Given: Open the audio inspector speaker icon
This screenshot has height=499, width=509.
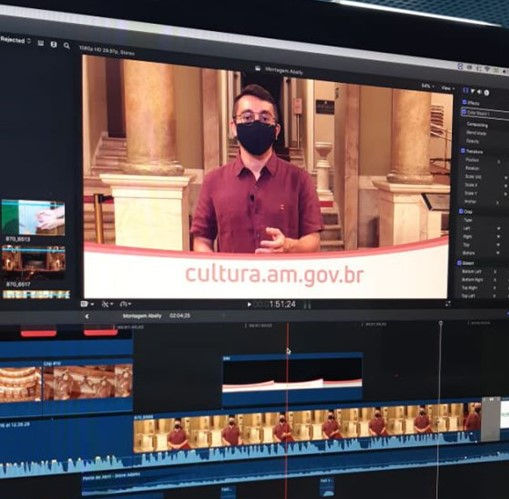Looking at the screenshot, I should [479, 92].
